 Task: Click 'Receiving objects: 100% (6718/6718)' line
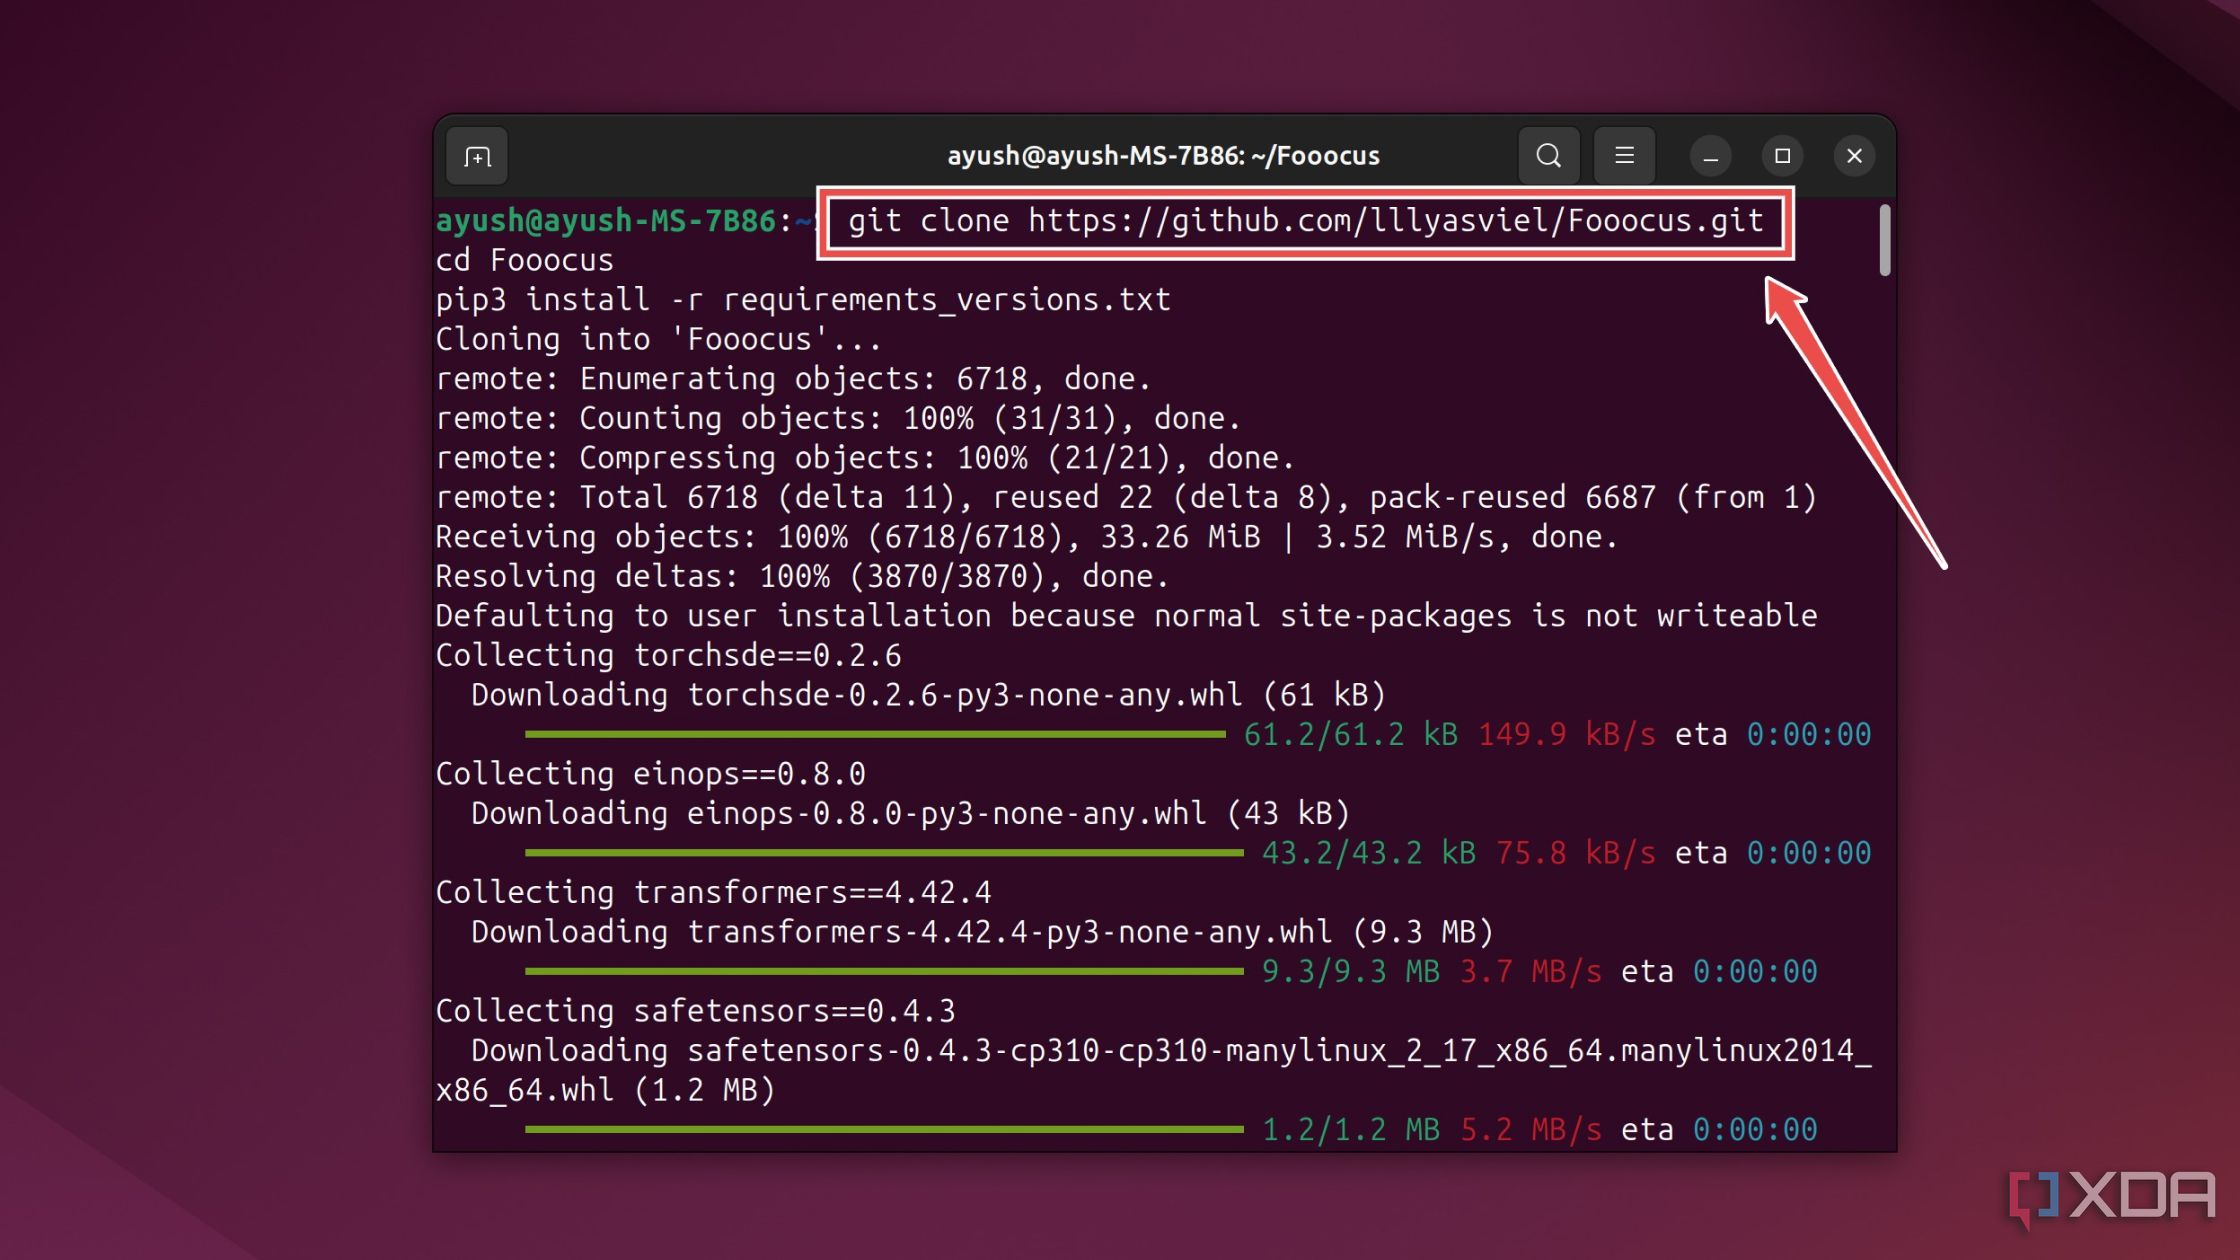(1027, 536)
